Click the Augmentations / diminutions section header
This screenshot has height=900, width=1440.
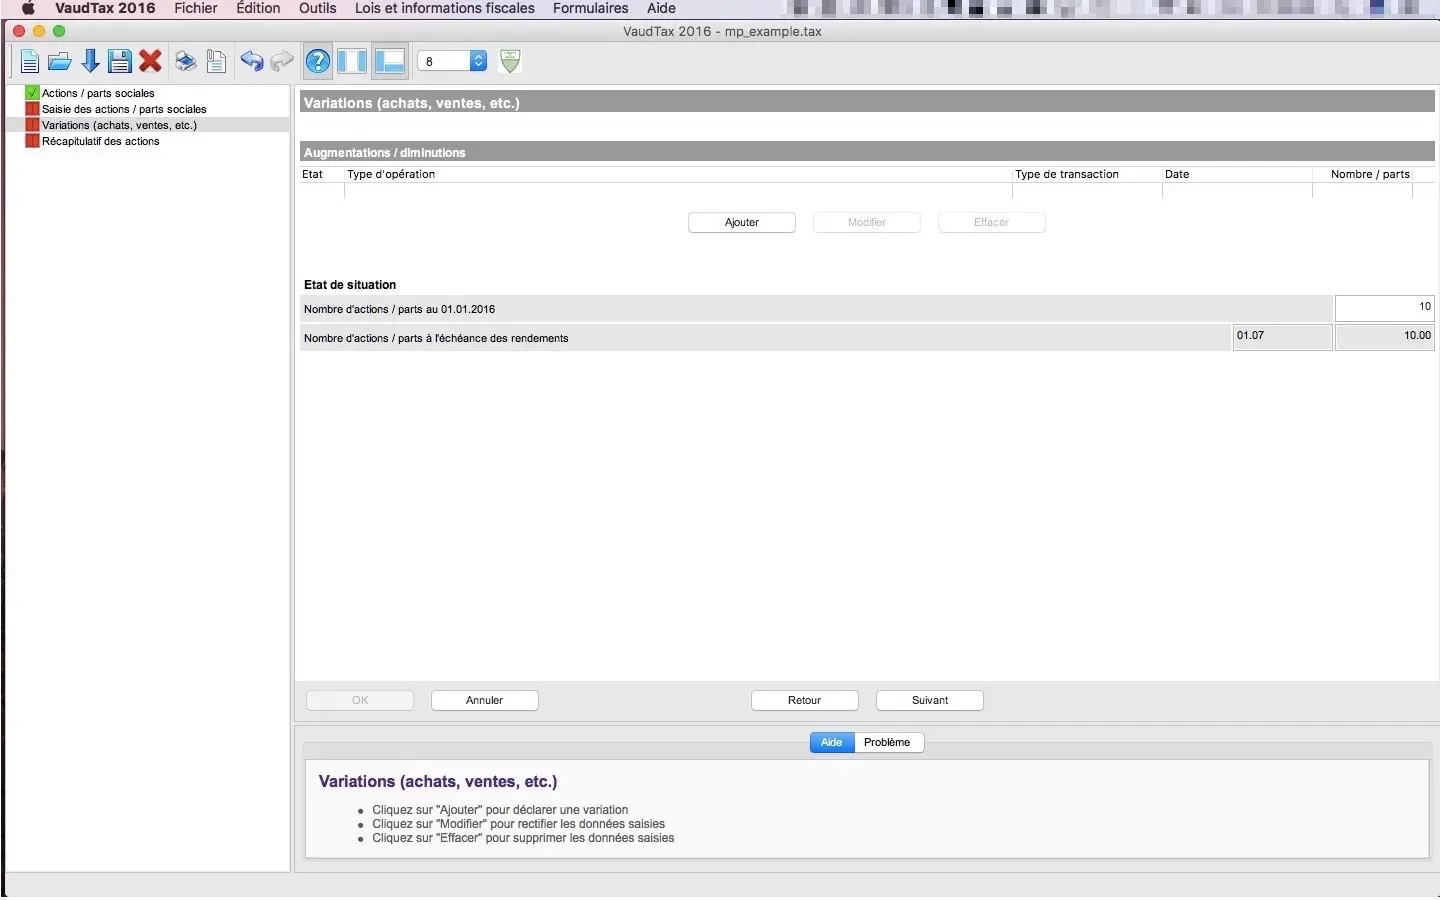[x=867, y=152]
